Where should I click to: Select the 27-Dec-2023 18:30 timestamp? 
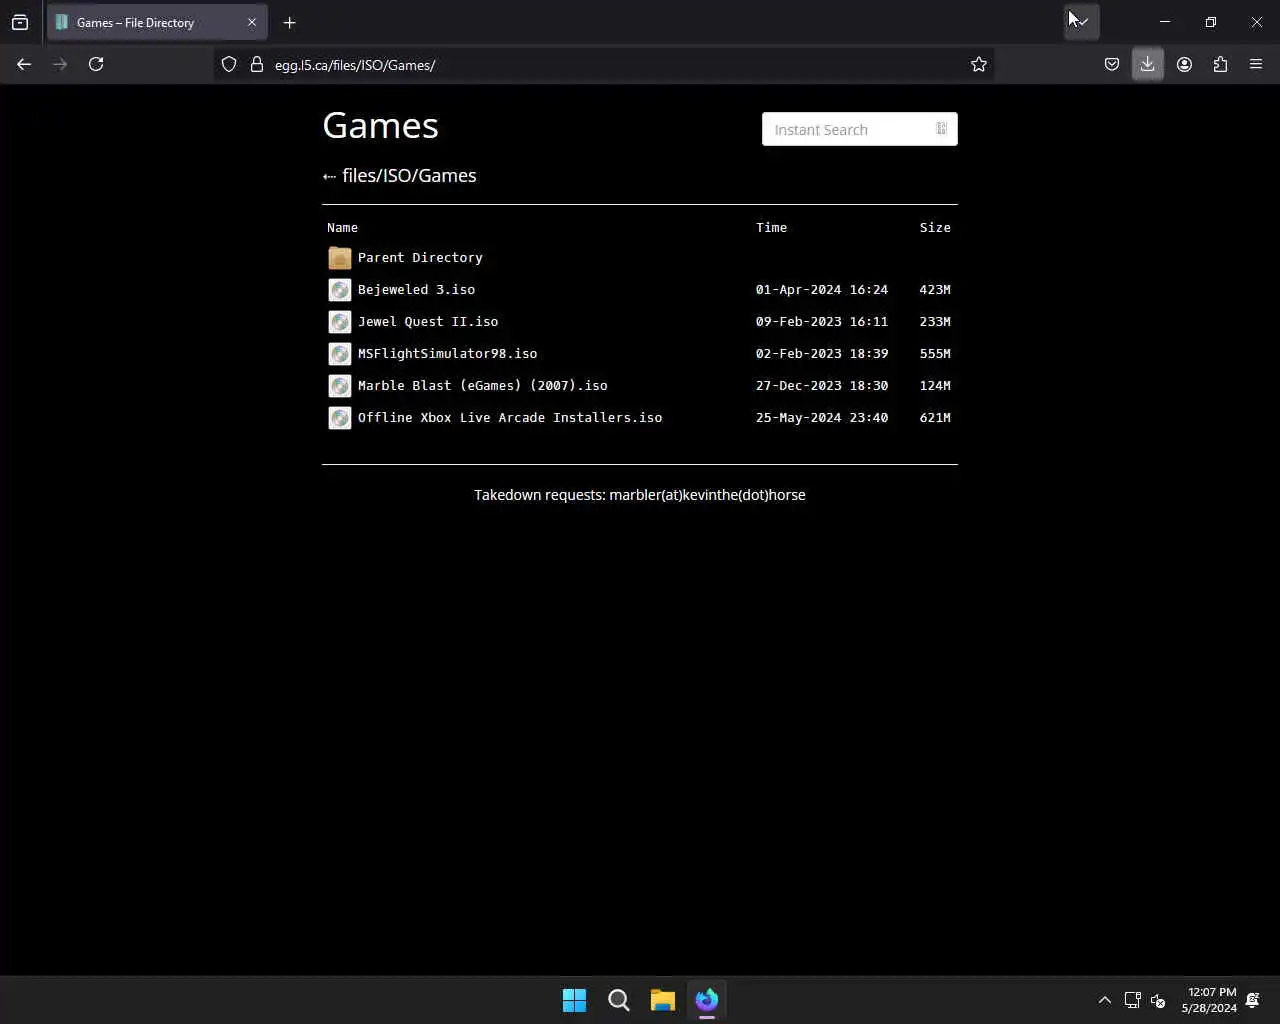click(x=822, y=385)
